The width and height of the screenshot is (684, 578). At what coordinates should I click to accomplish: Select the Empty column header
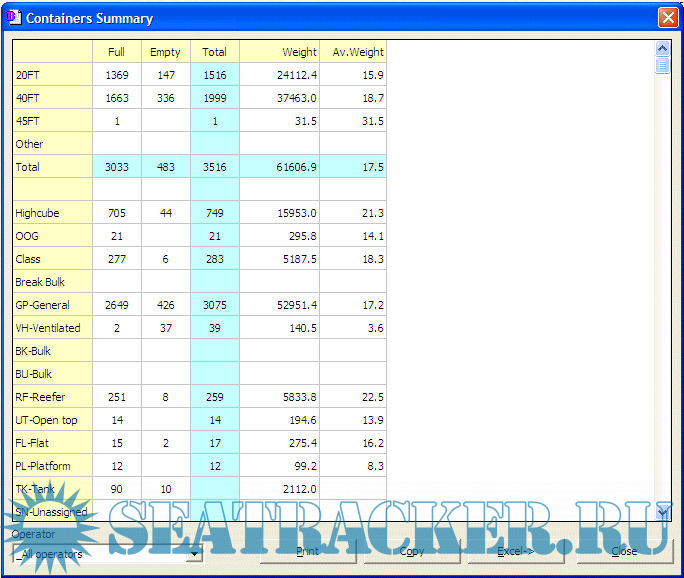click(165, 52)
